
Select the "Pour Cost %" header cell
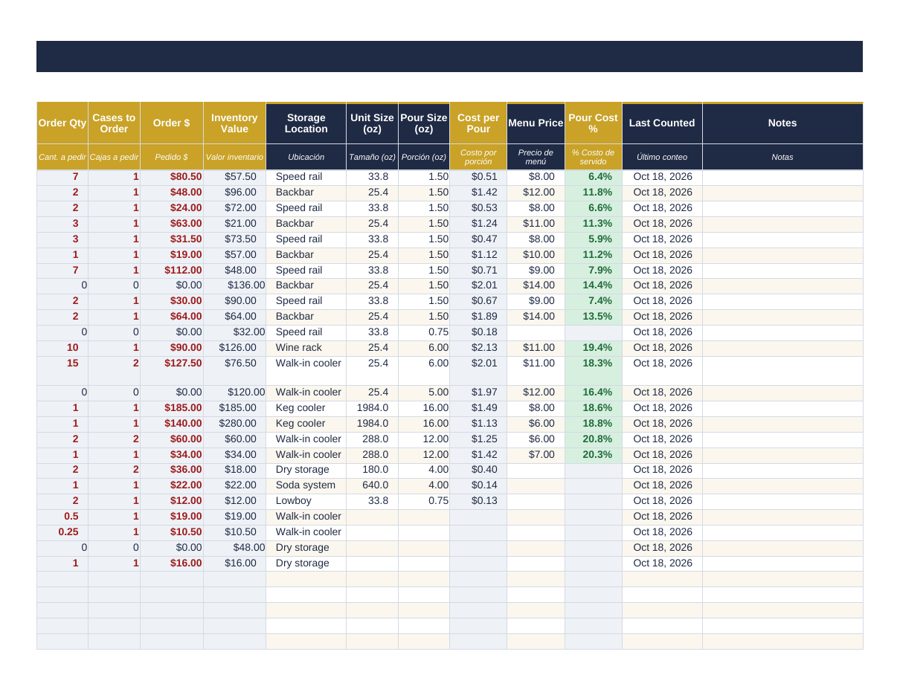tap(593, 123)
